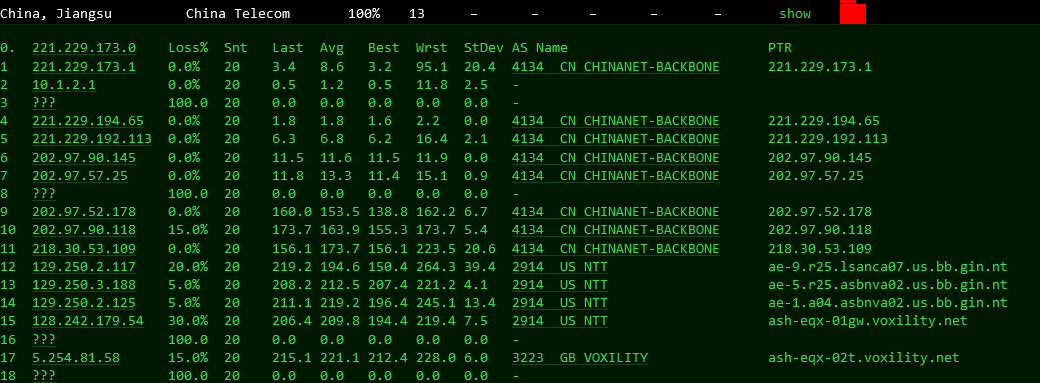Open hop 17 IP 5.254.81.58

76,358
